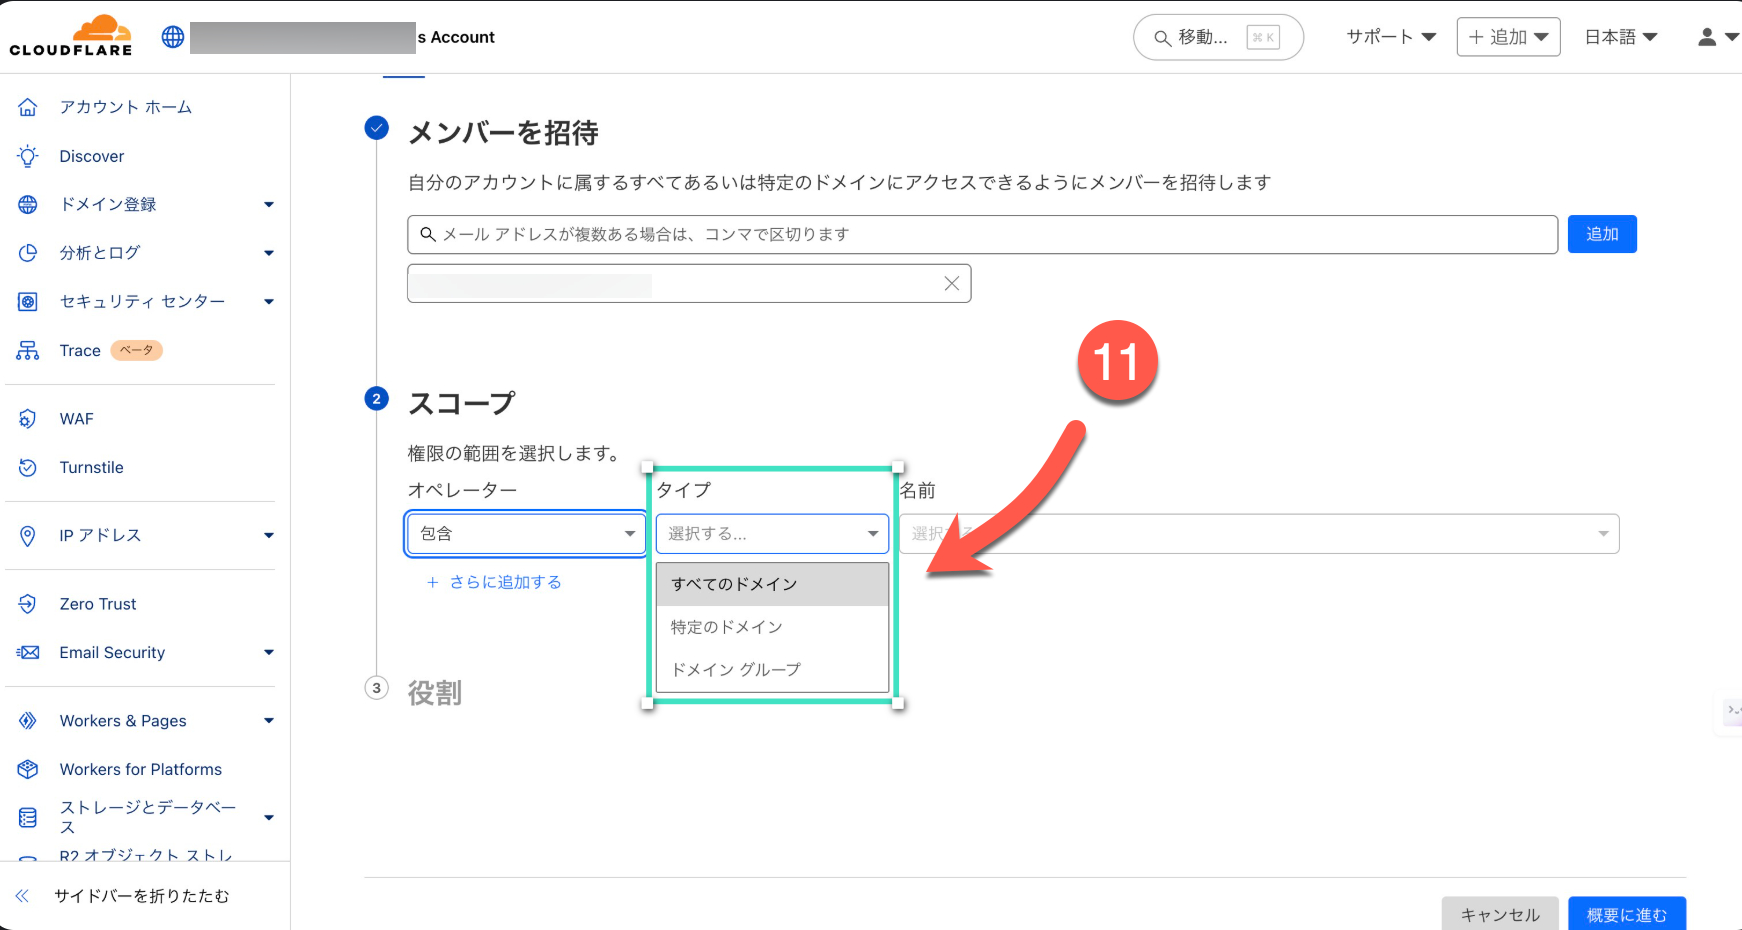1742x930 pixels.
Task: Expand the ドメイン登録 sidebar section
Action: click(268, 205)
